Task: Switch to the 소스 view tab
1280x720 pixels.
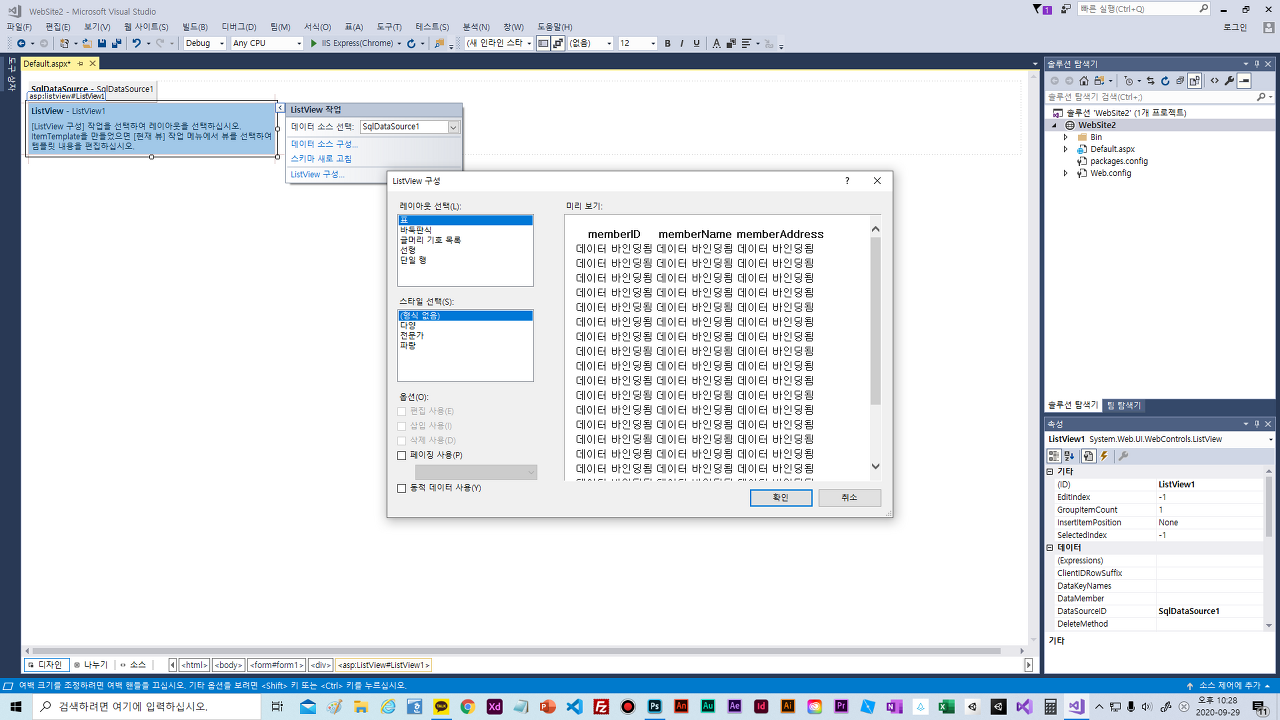Action: tap(132, 665)
